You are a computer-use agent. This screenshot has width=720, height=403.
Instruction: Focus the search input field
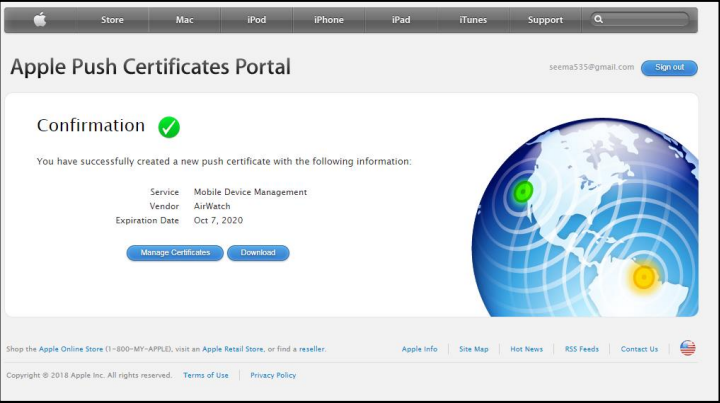(645, 19)
